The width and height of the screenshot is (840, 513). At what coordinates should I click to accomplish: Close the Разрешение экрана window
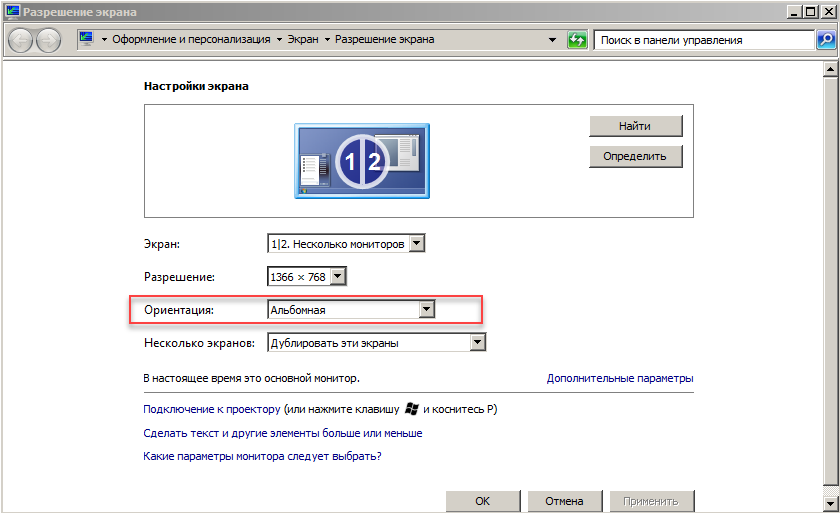828,11
